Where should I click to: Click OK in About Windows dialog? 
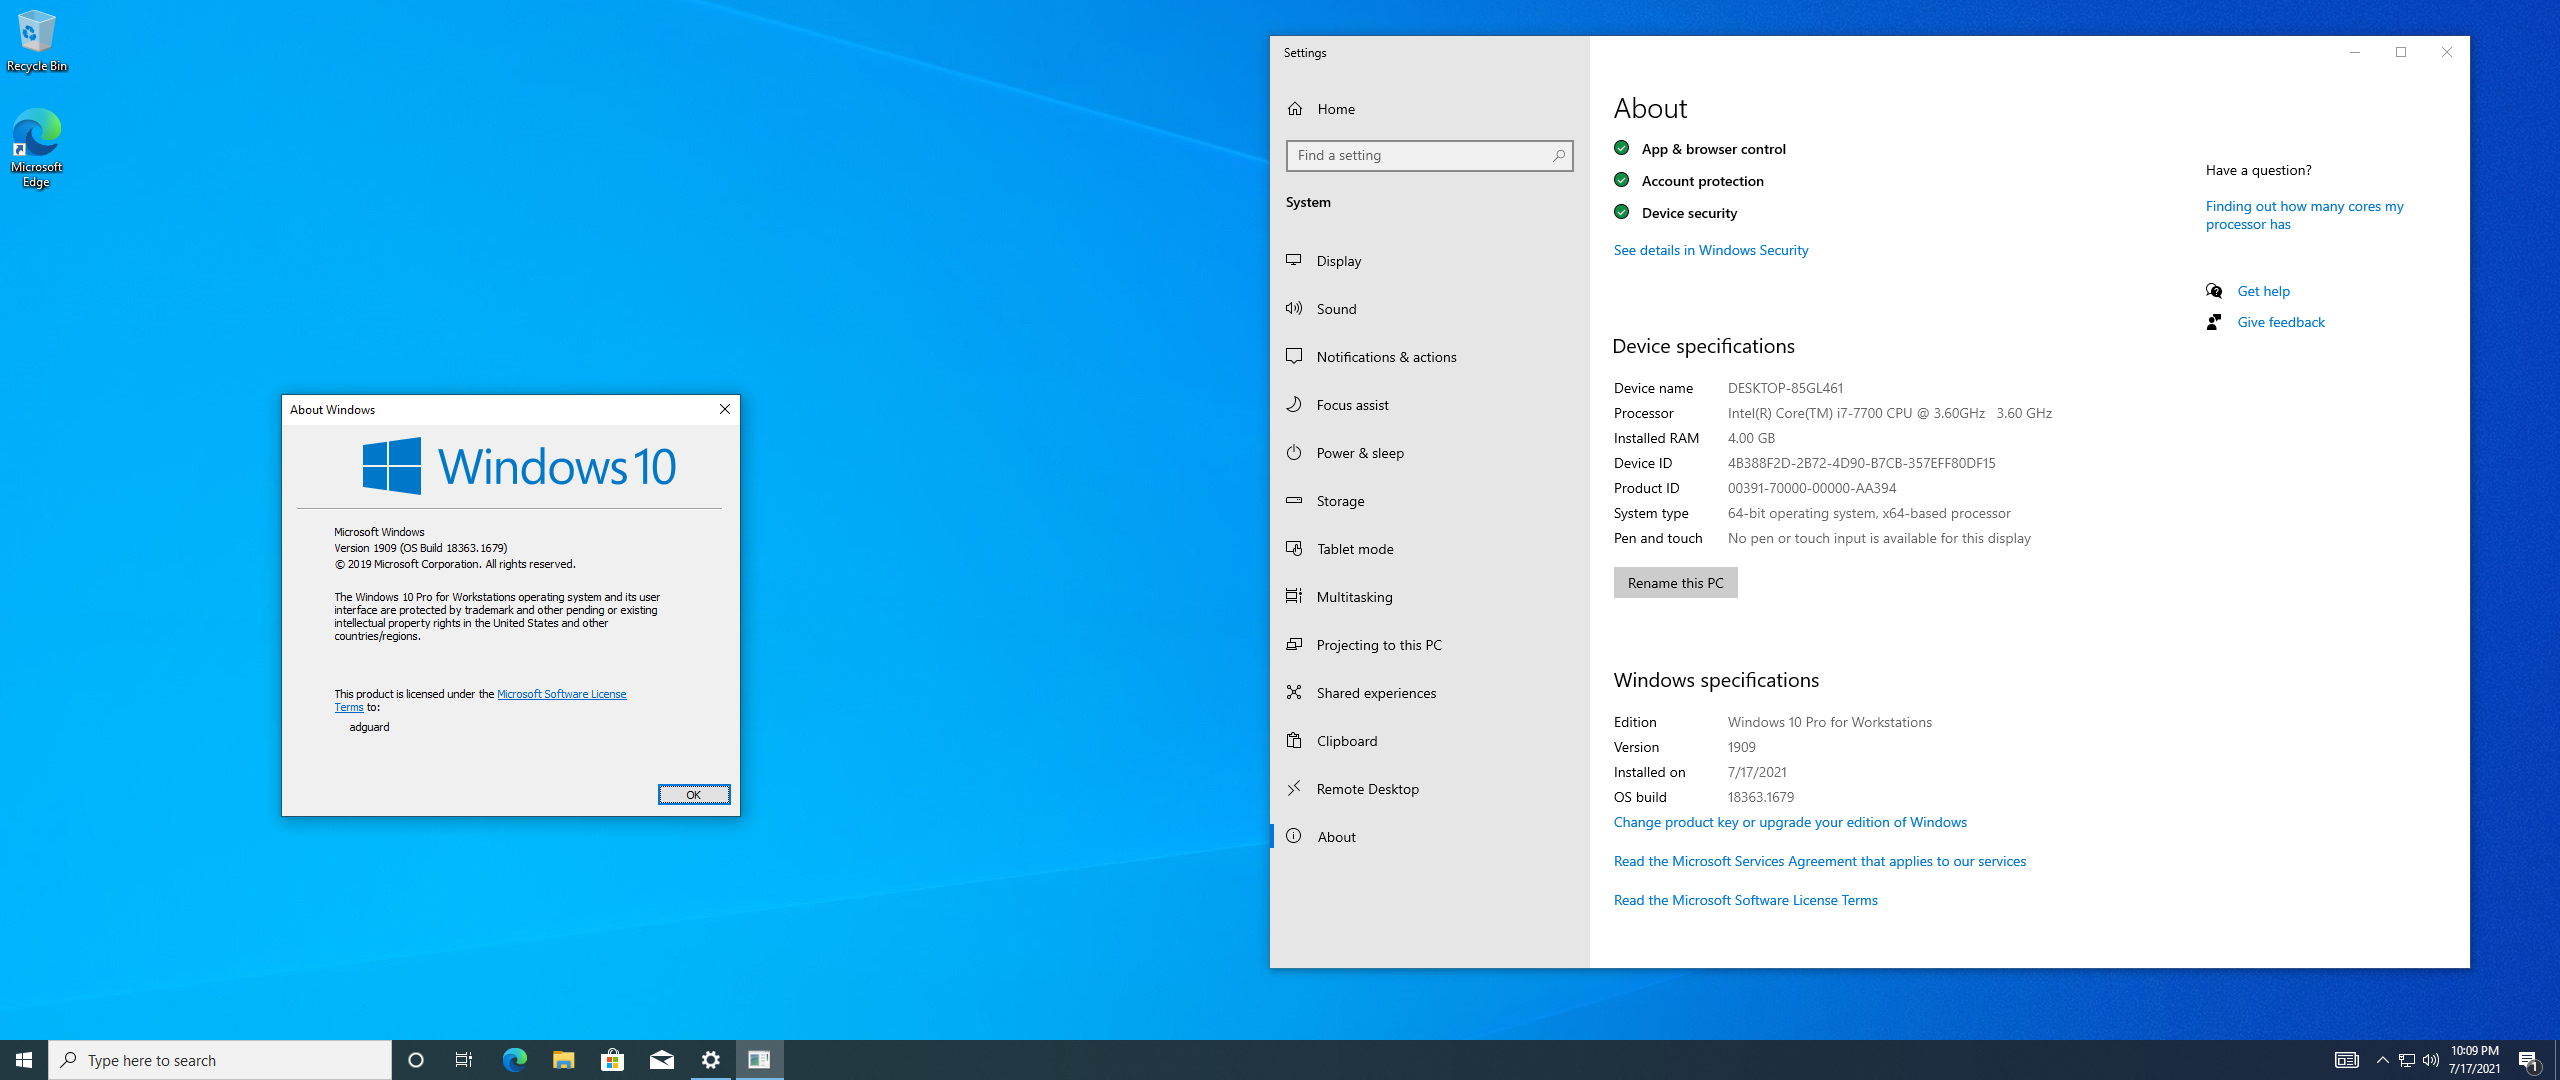pyautogui.click(x=694, y=795)
